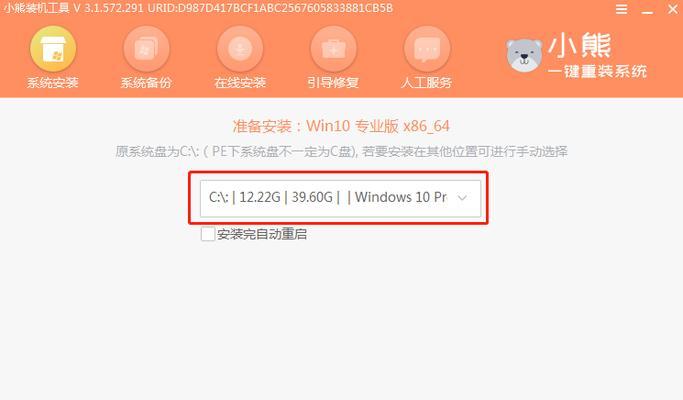Close the 小熊装机工具 window

[673, 9]
